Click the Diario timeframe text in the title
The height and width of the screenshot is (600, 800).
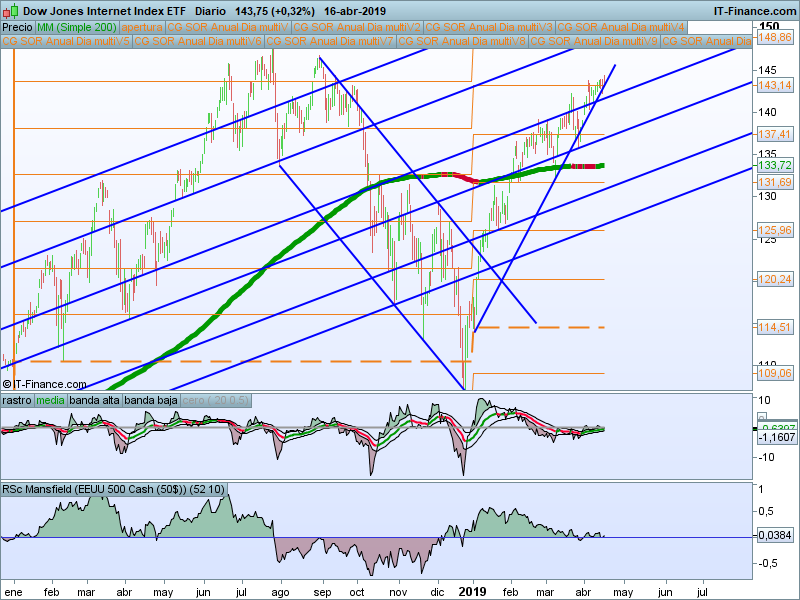click(210, 11)
